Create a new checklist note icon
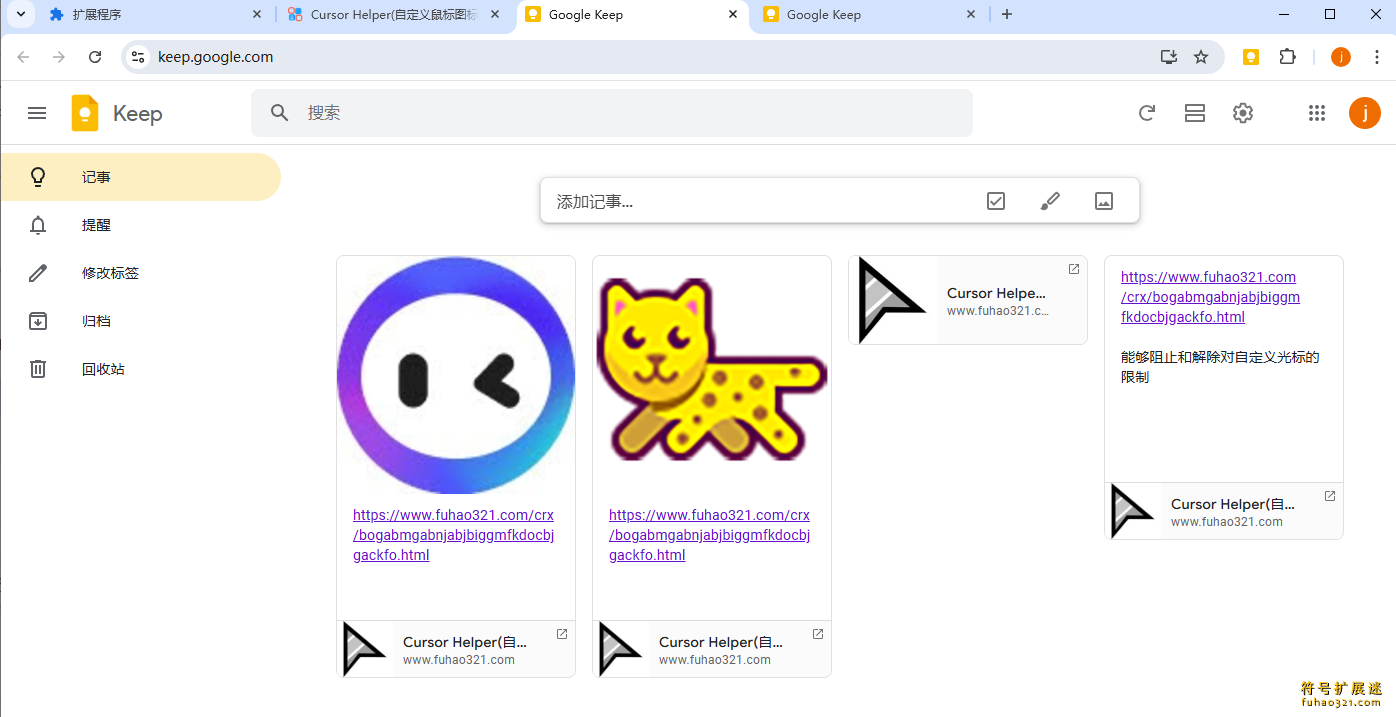 (x=996, y=201)
